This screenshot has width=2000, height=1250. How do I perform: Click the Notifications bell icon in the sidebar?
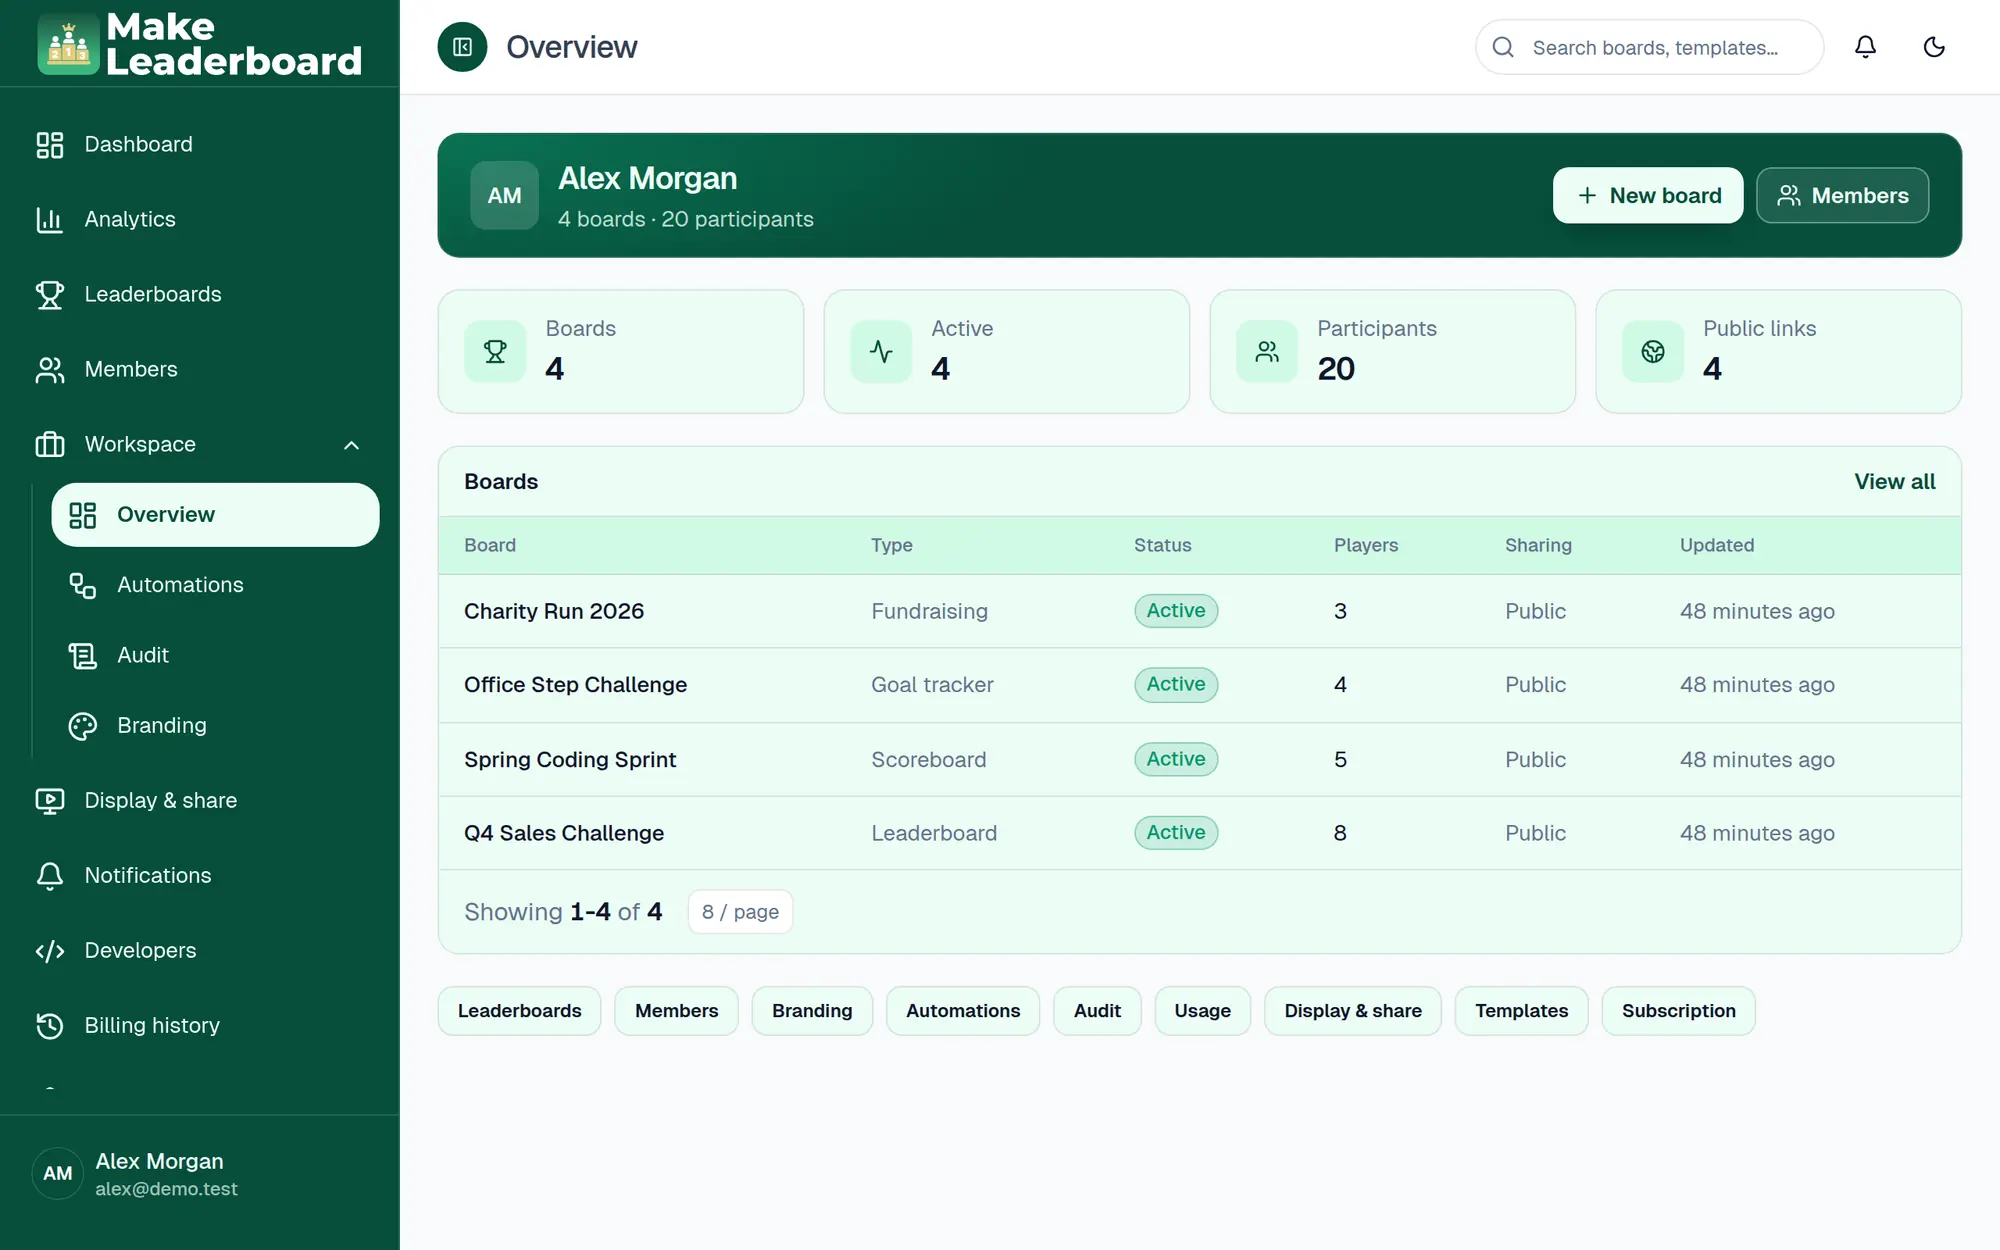[x=50, y=876]
